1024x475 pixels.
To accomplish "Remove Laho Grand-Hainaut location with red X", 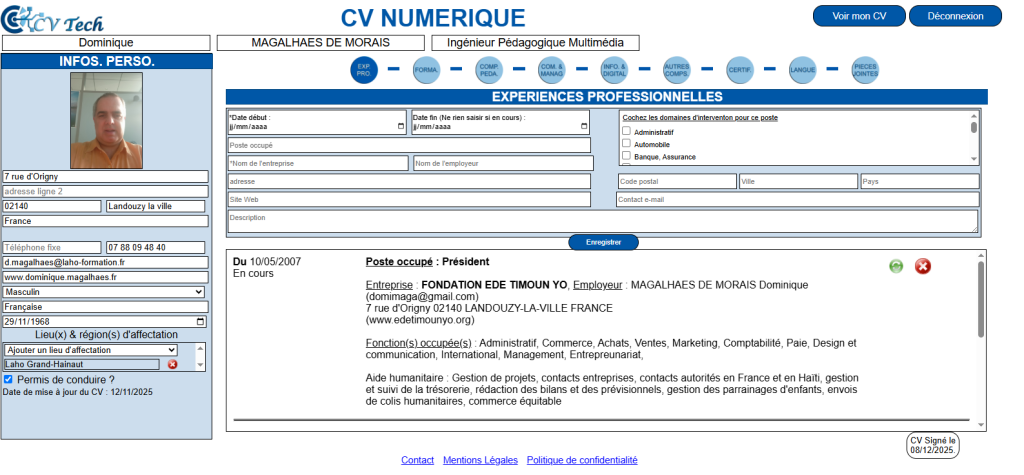I will [172, 365].
